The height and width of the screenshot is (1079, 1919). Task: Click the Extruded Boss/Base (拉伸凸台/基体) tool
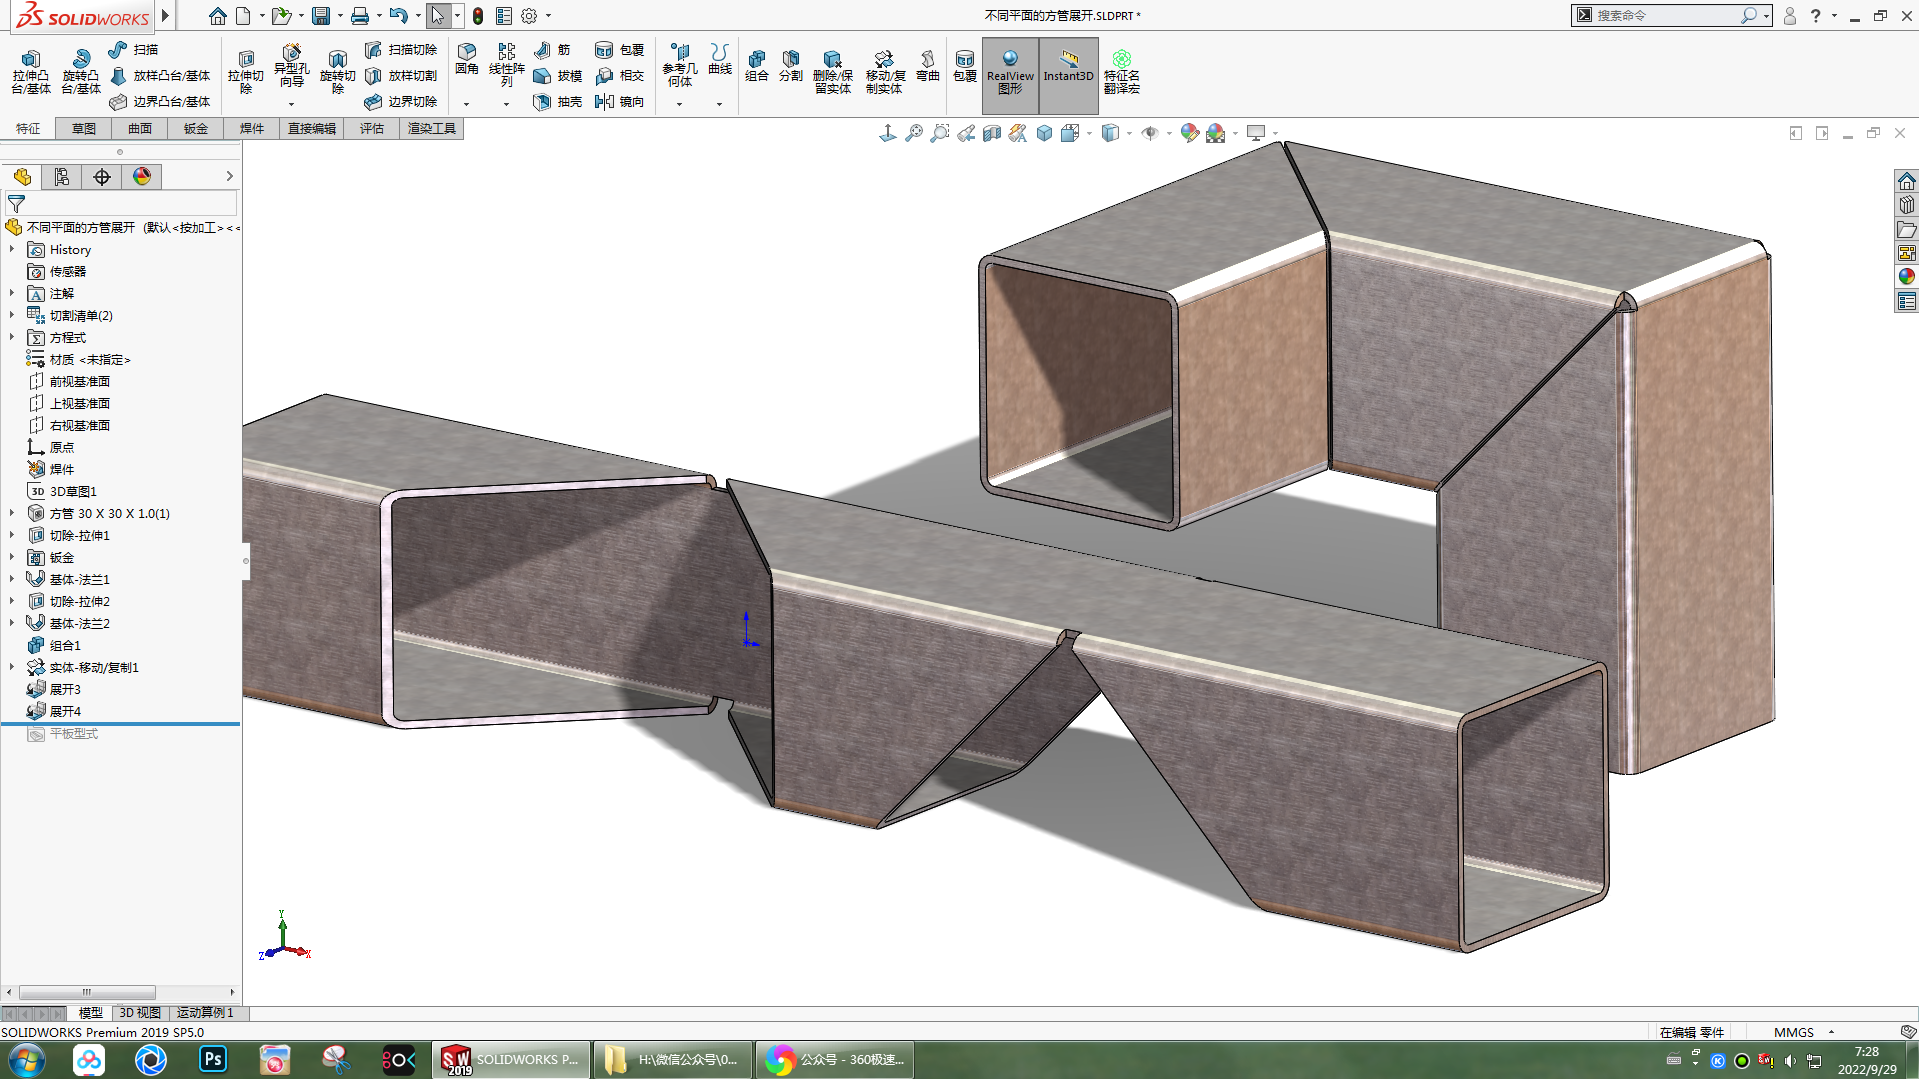(x=31, y=72)
